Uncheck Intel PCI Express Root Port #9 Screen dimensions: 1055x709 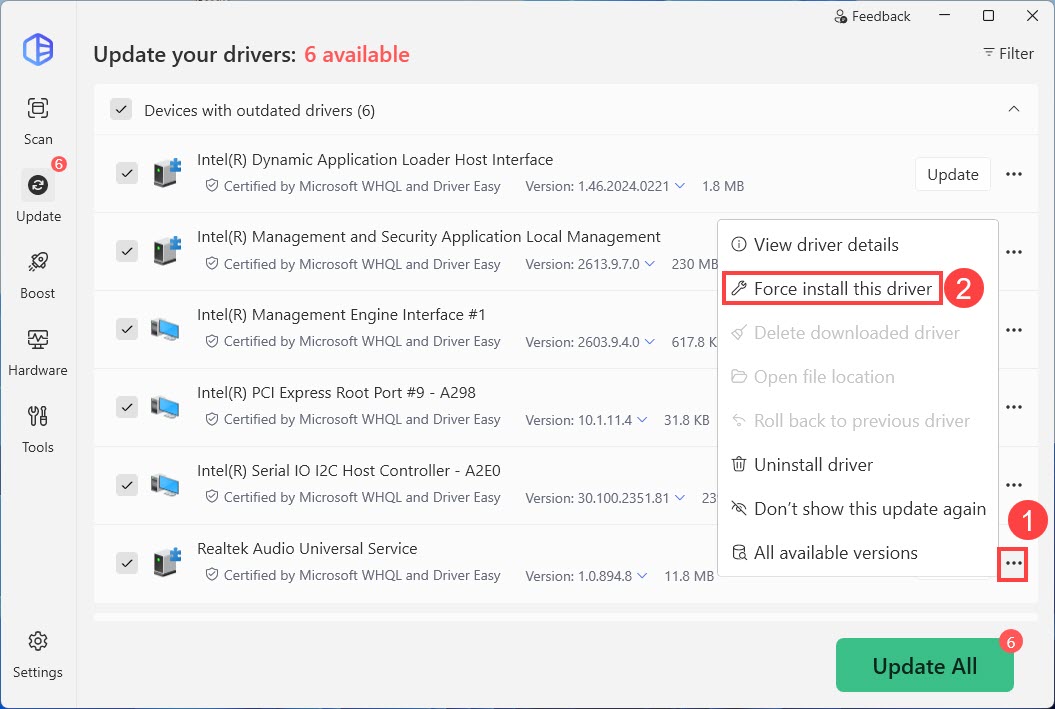(126, 407)
